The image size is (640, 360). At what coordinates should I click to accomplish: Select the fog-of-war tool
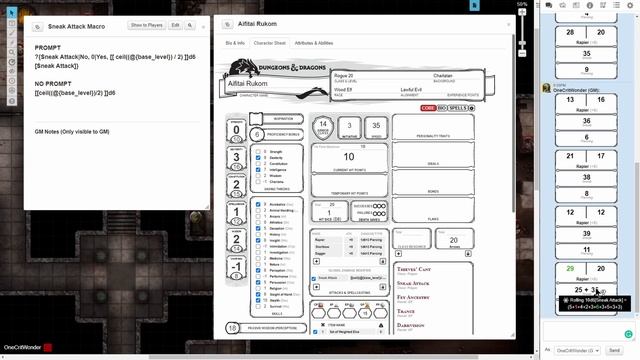(x=12, y=71)
